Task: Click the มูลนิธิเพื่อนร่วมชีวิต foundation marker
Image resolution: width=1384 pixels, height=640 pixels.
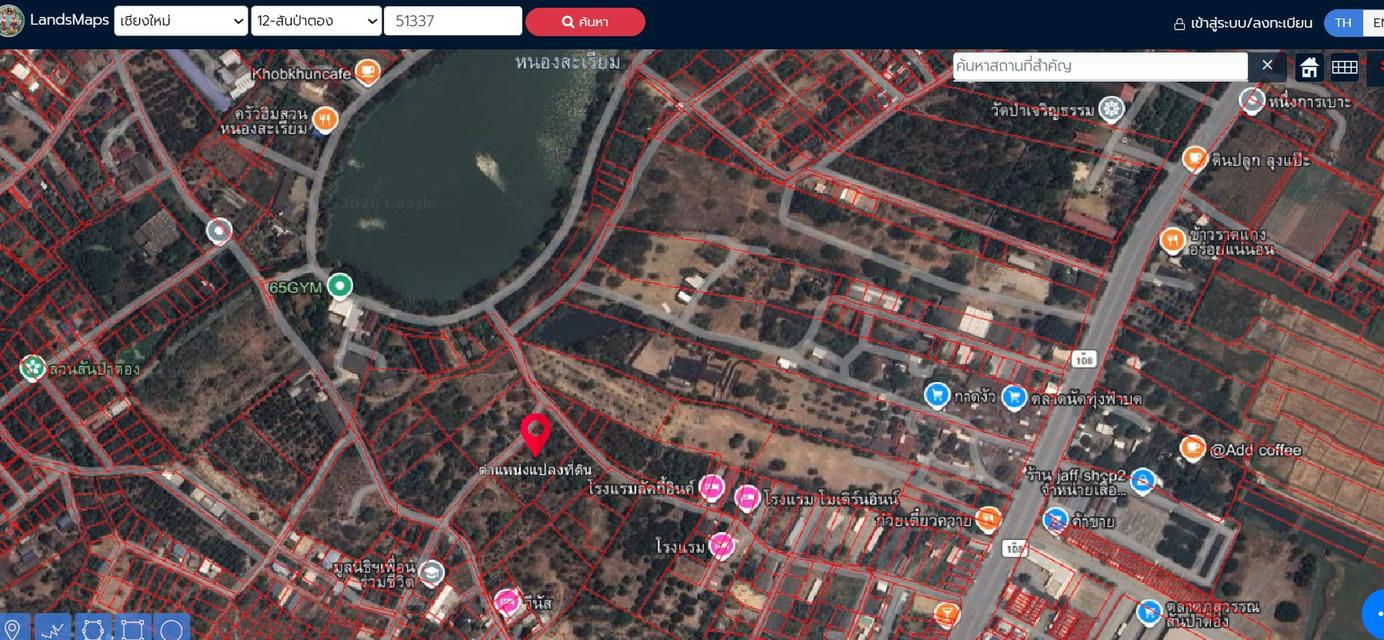Action: click(431, 572)
